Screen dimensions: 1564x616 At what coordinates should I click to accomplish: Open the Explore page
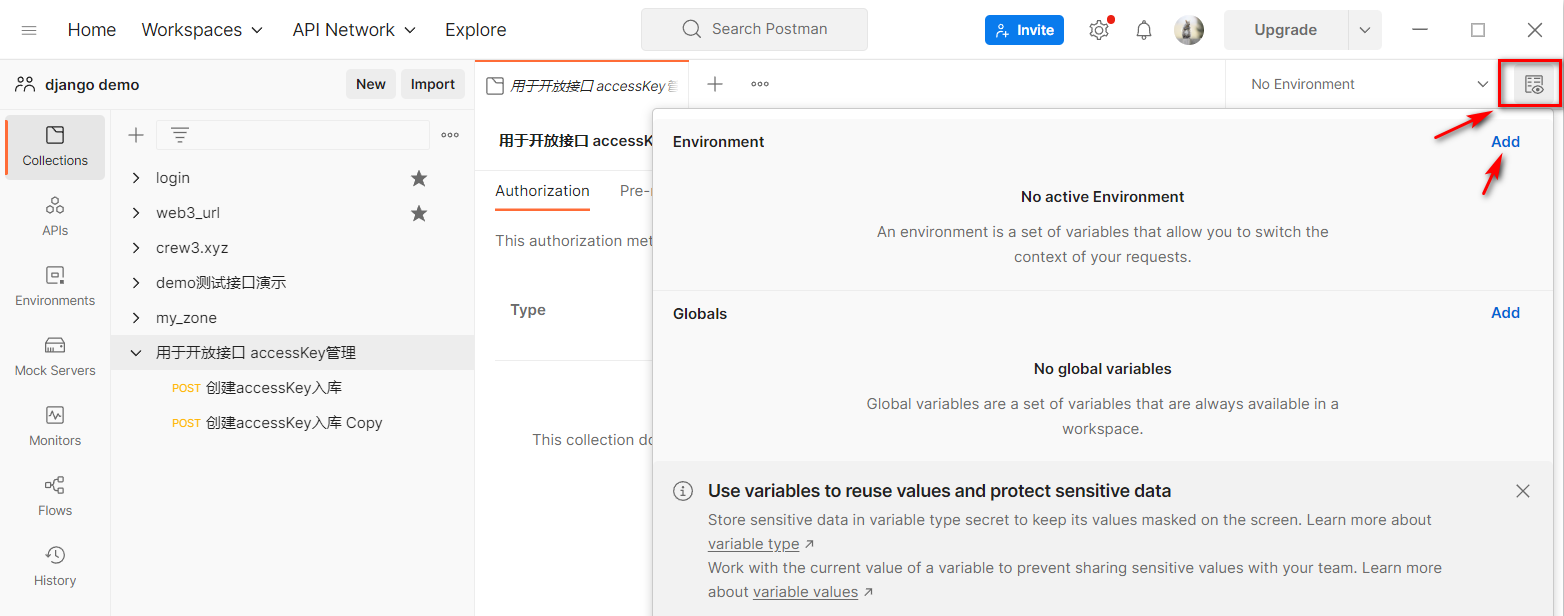pyautogui.click(x=476, y=30)
